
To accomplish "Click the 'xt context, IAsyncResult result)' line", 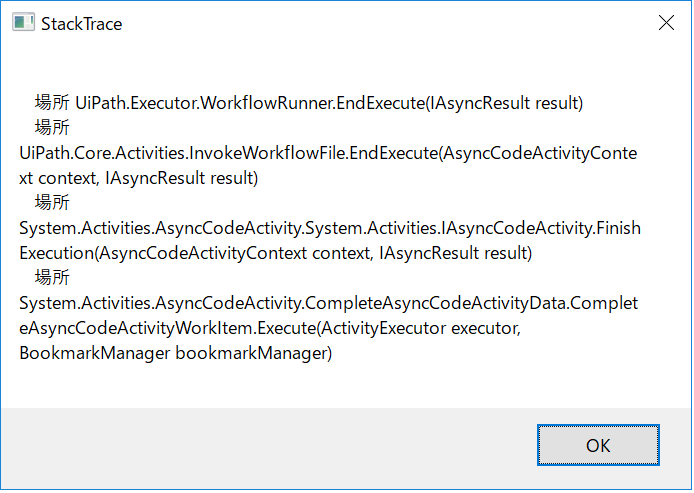I will tap(139, 178).
